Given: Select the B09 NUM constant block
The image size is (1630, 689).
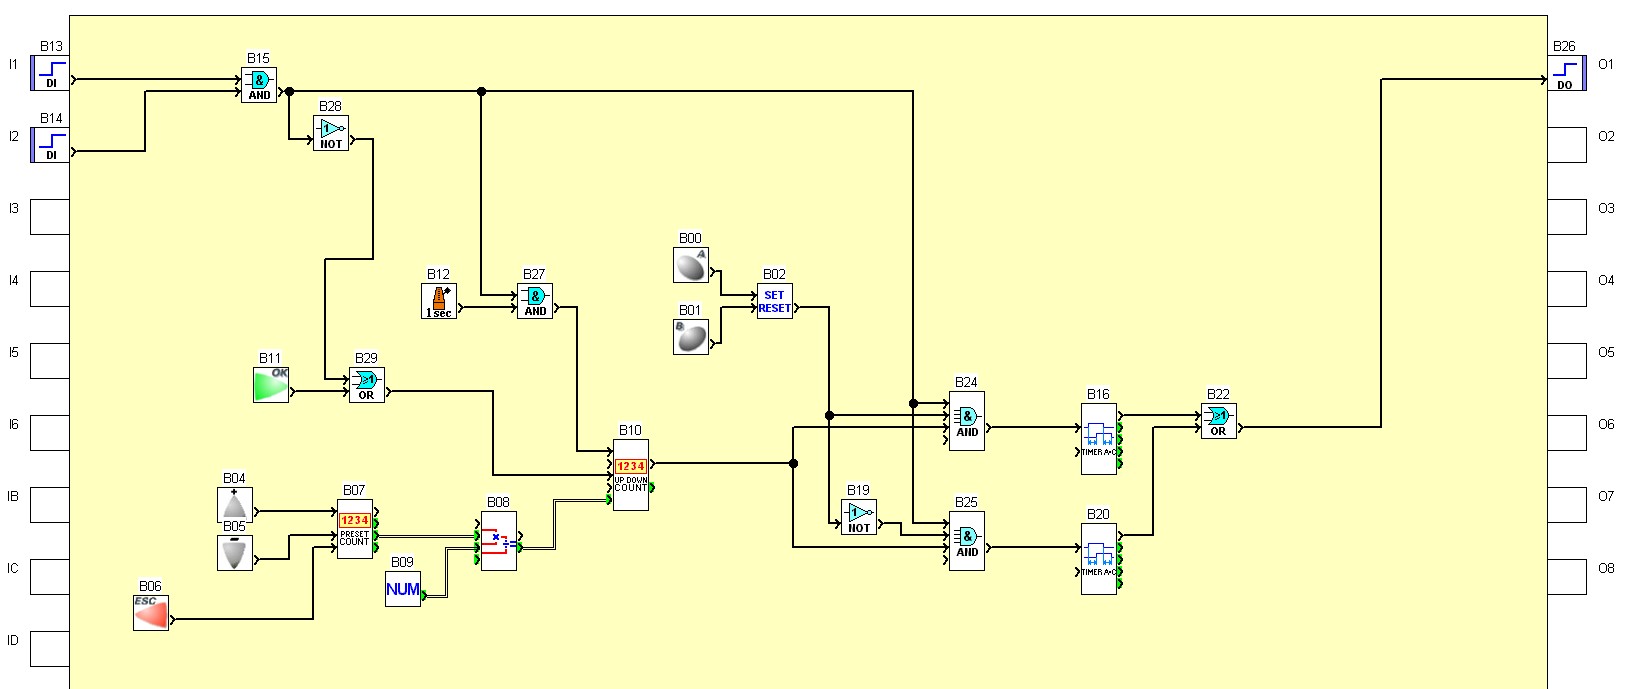Looking at the screenshot, I should coord(403,589).
